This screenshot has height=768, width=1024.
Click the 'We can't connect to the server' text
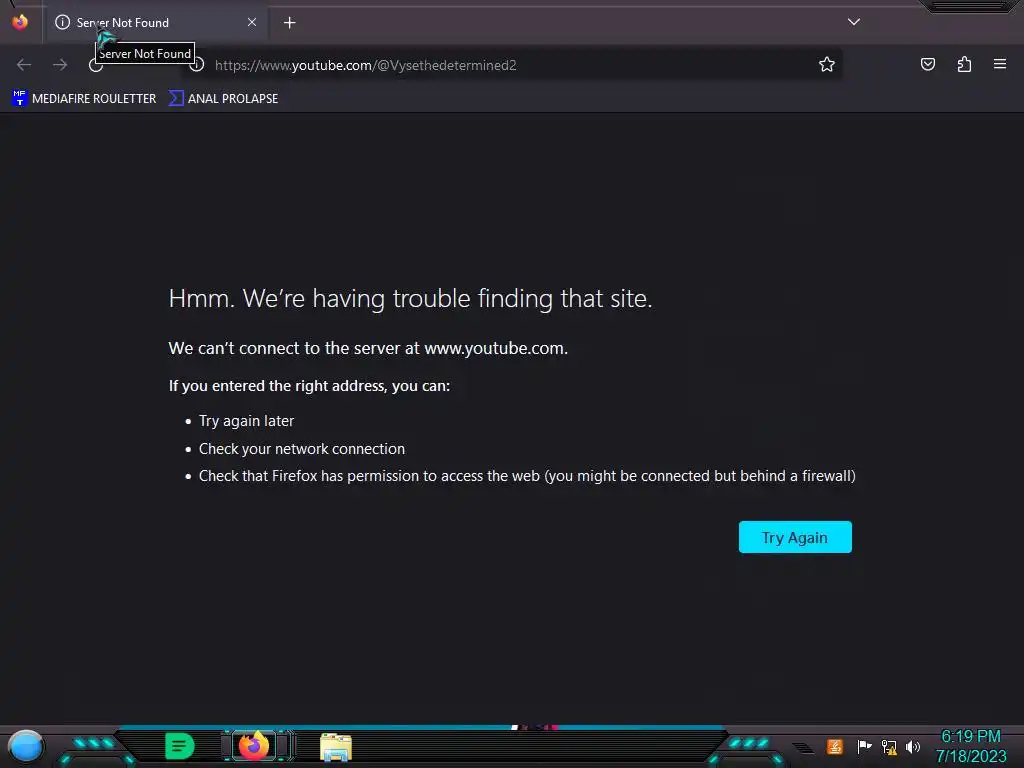[x=368, y=348]
